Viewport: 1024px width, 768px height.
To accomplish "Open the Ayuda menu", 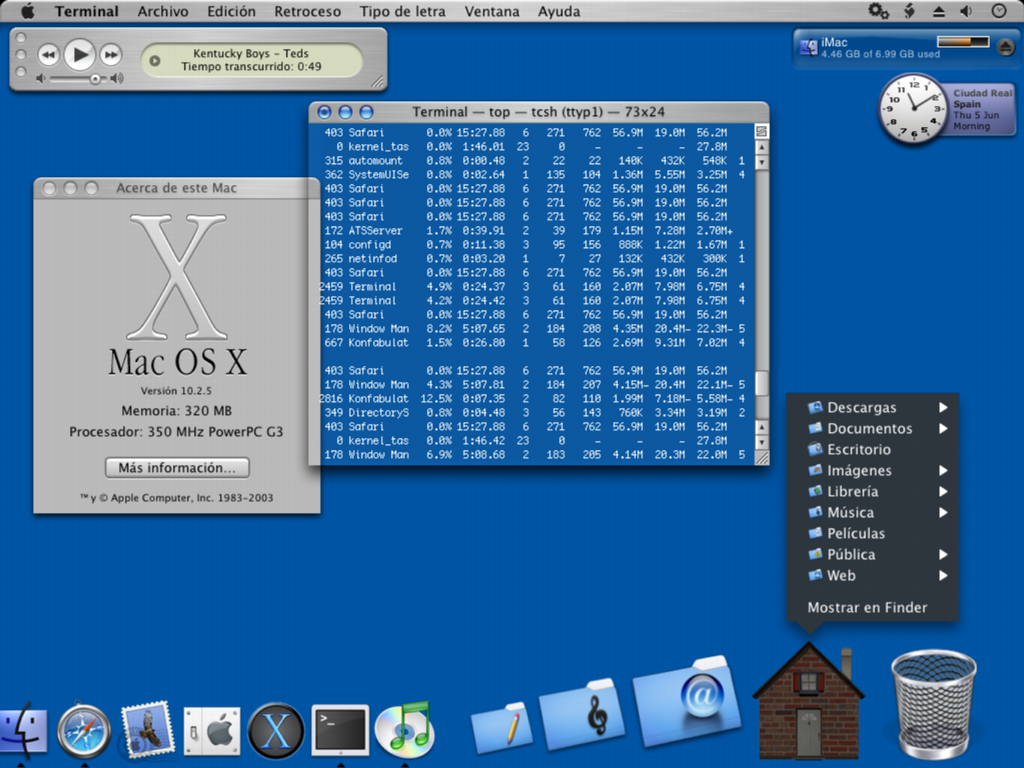I will [x=559, y=11].
